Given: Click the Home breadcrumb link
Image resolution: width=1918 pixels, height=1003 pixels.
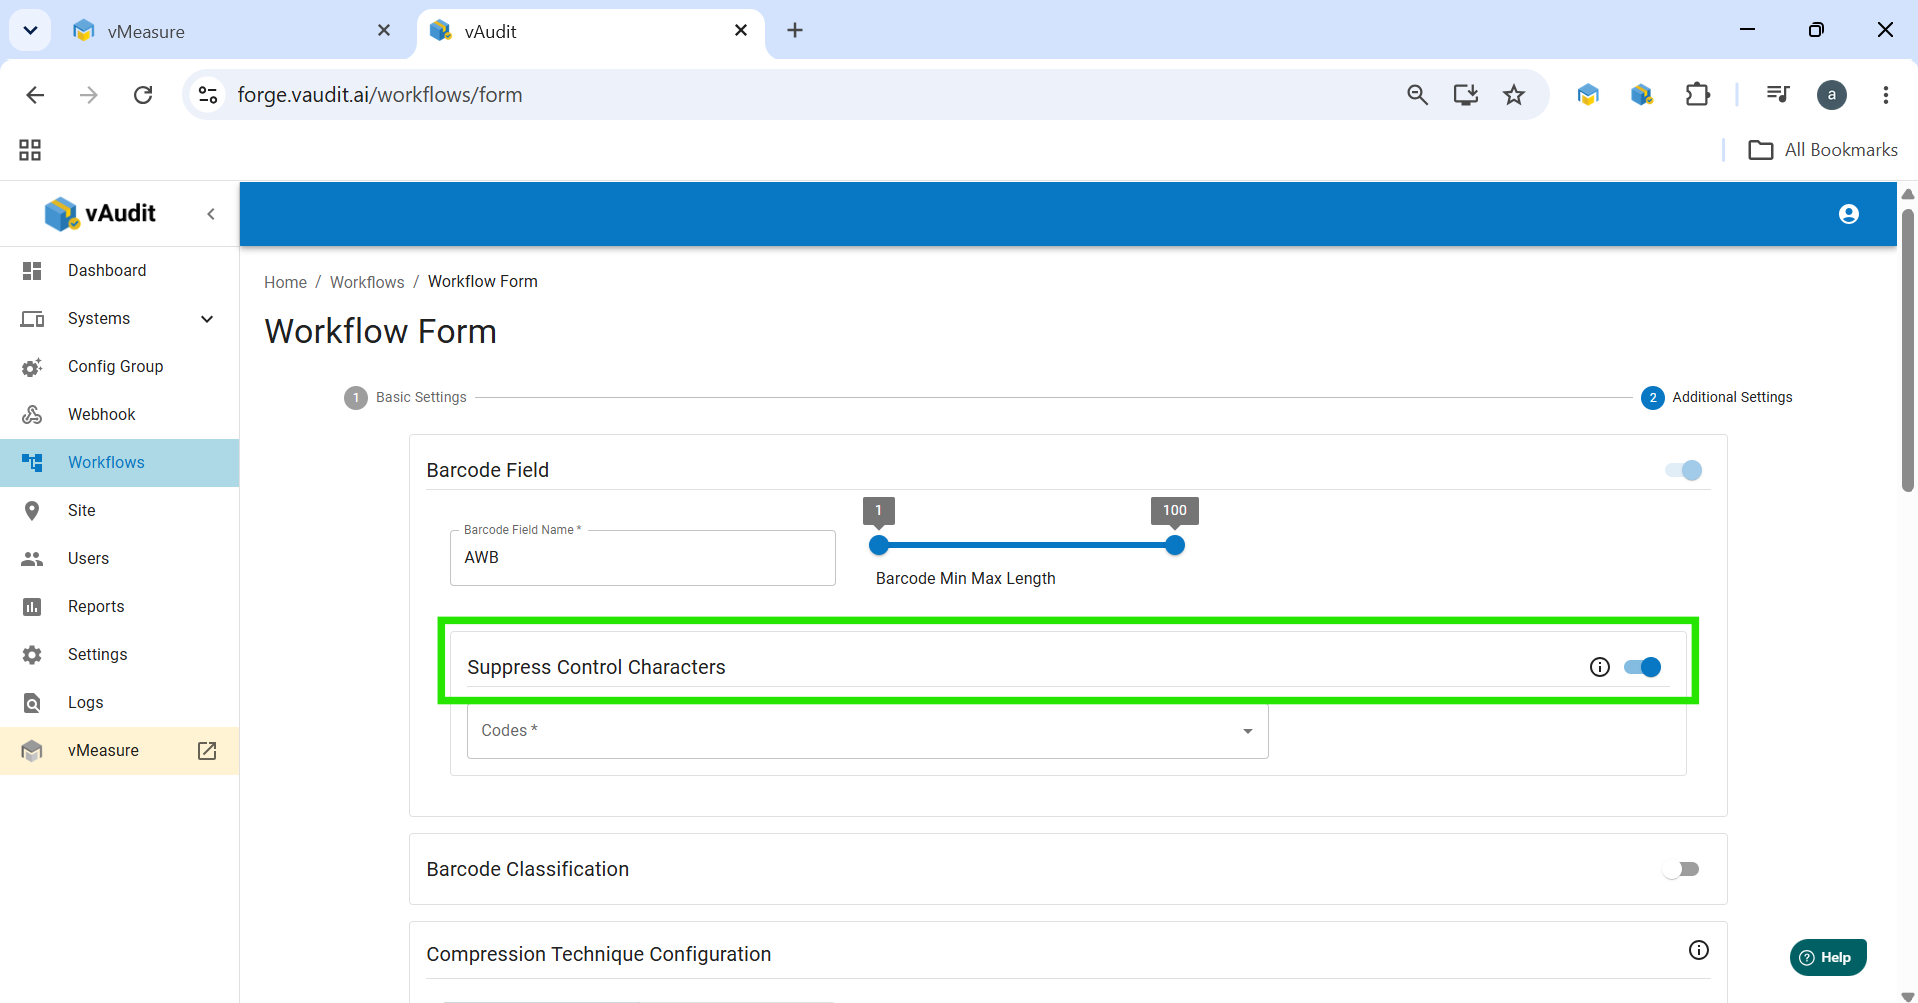Looking at the screenshot, I should click(285, 283).
